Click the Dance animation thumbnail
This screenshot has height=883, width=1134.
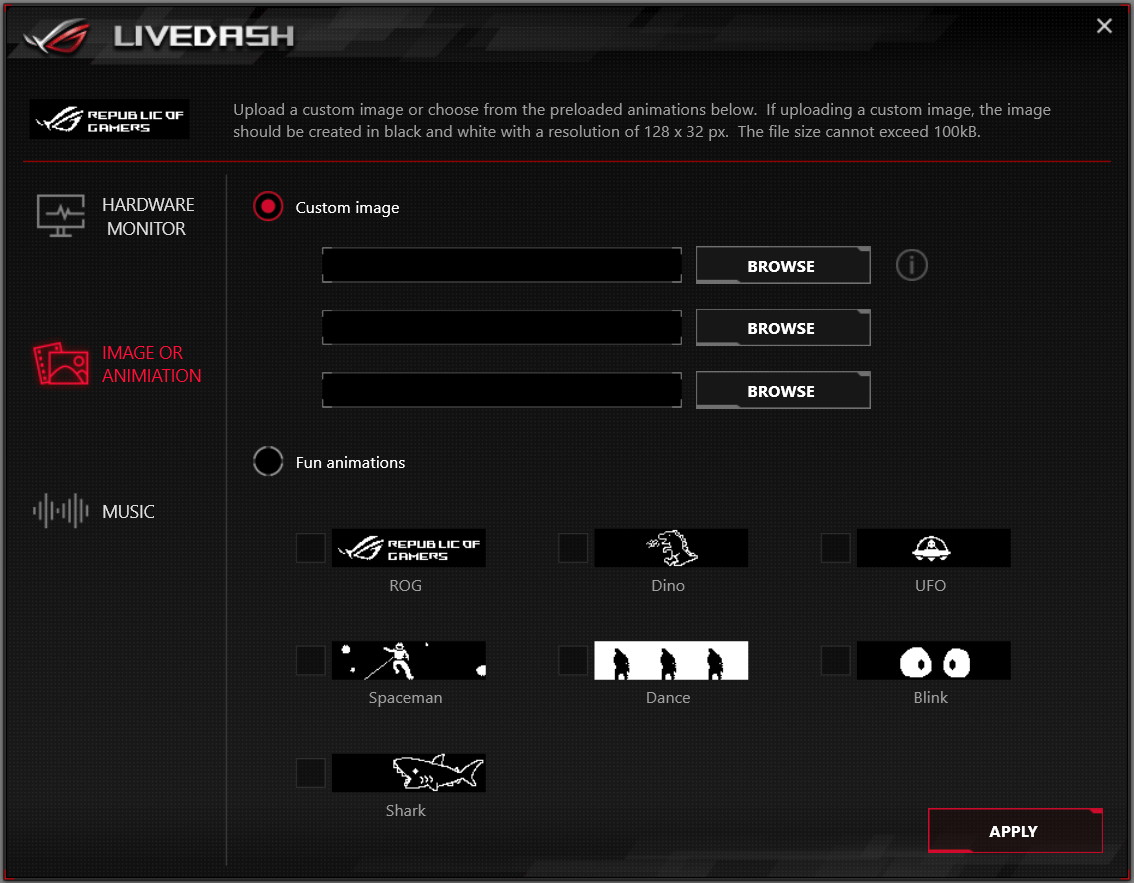(x=671, y=660)
